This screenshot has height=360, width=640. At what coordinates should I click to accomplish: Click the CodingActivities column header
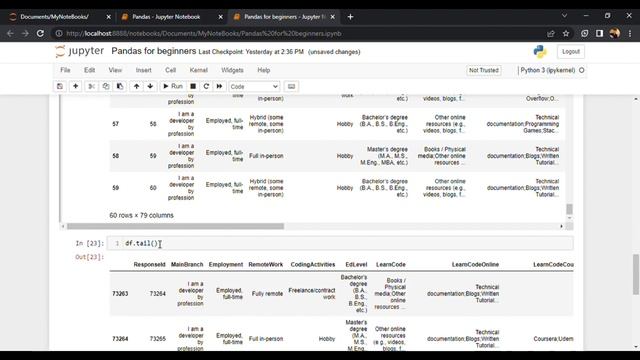(313, 264)
